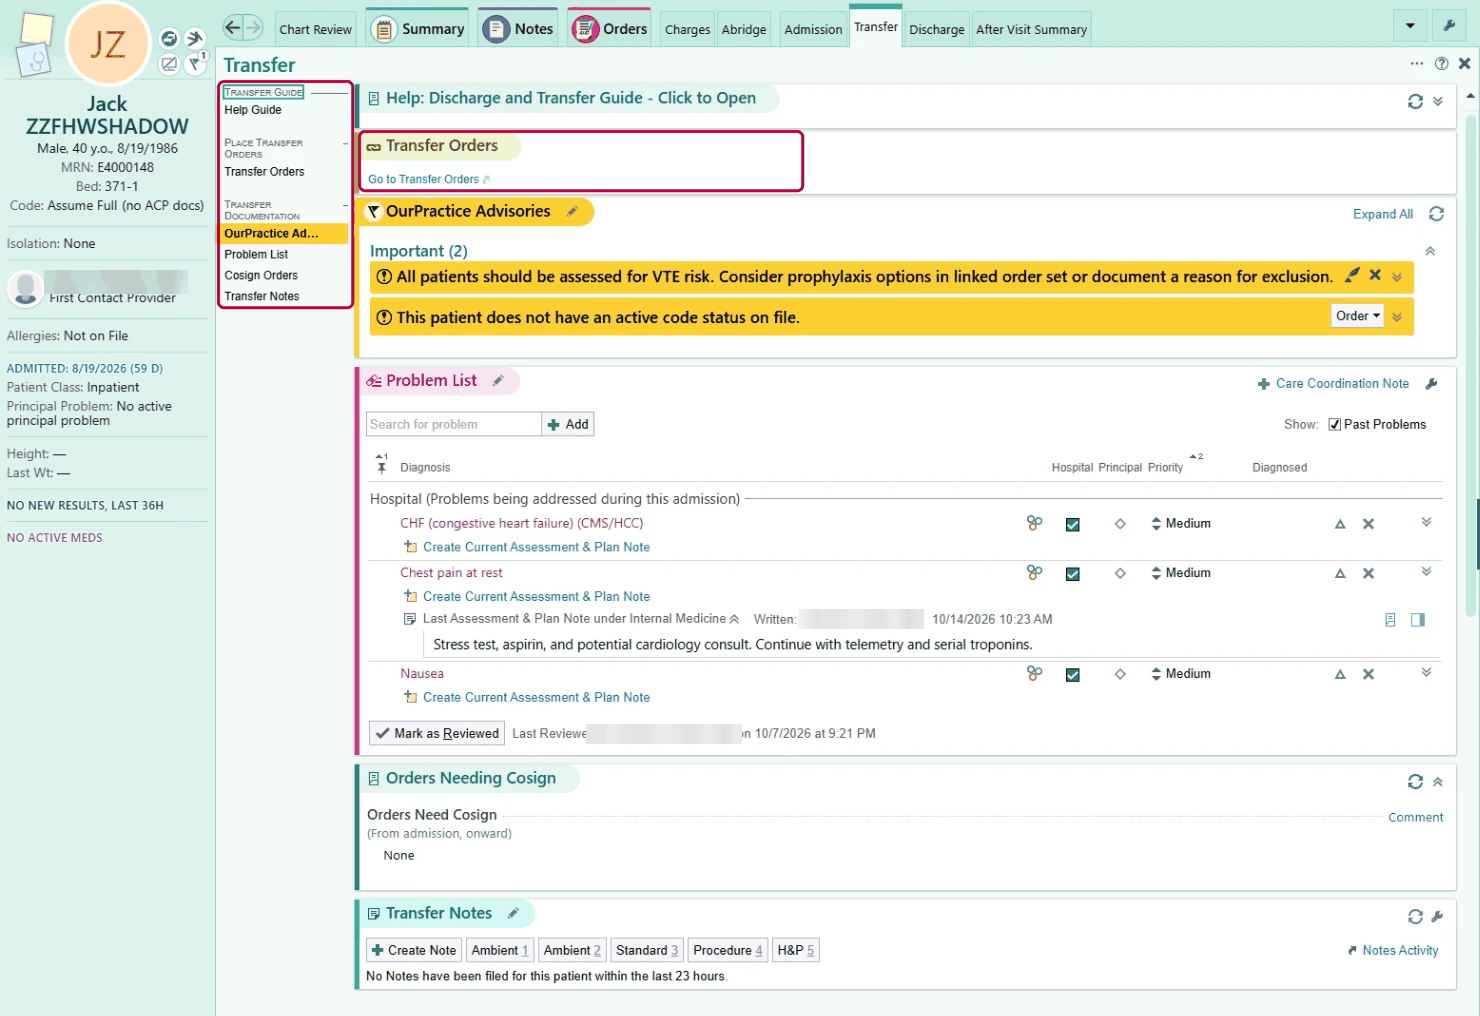
Task: Toggle Hospital checkbox for Chest pain at rest
Action: coord(1072,574)
